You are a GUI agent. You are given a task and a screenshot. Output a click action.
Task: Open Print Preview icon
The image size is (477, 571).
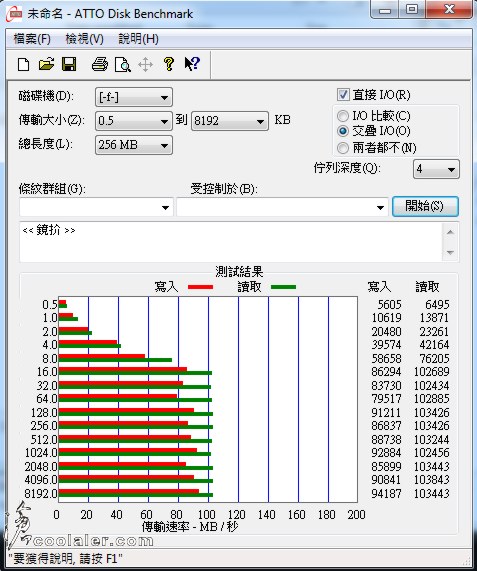[x=123, y=65]
